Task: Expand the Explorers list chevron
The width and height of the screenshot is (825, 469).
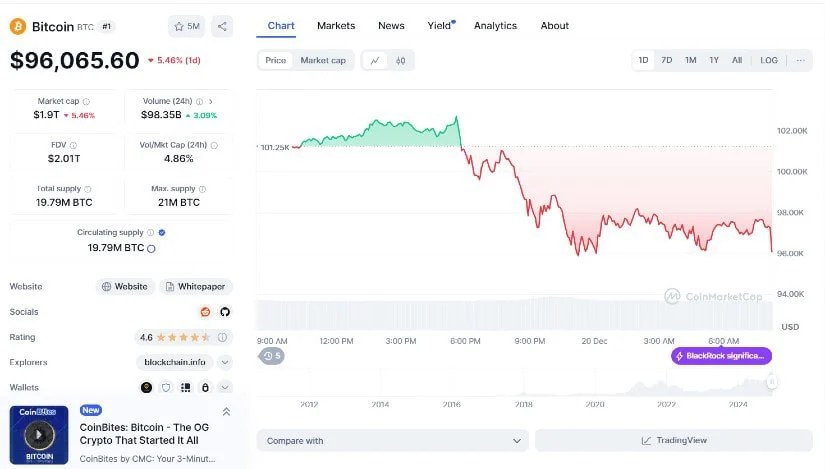Action: (225, 362)
